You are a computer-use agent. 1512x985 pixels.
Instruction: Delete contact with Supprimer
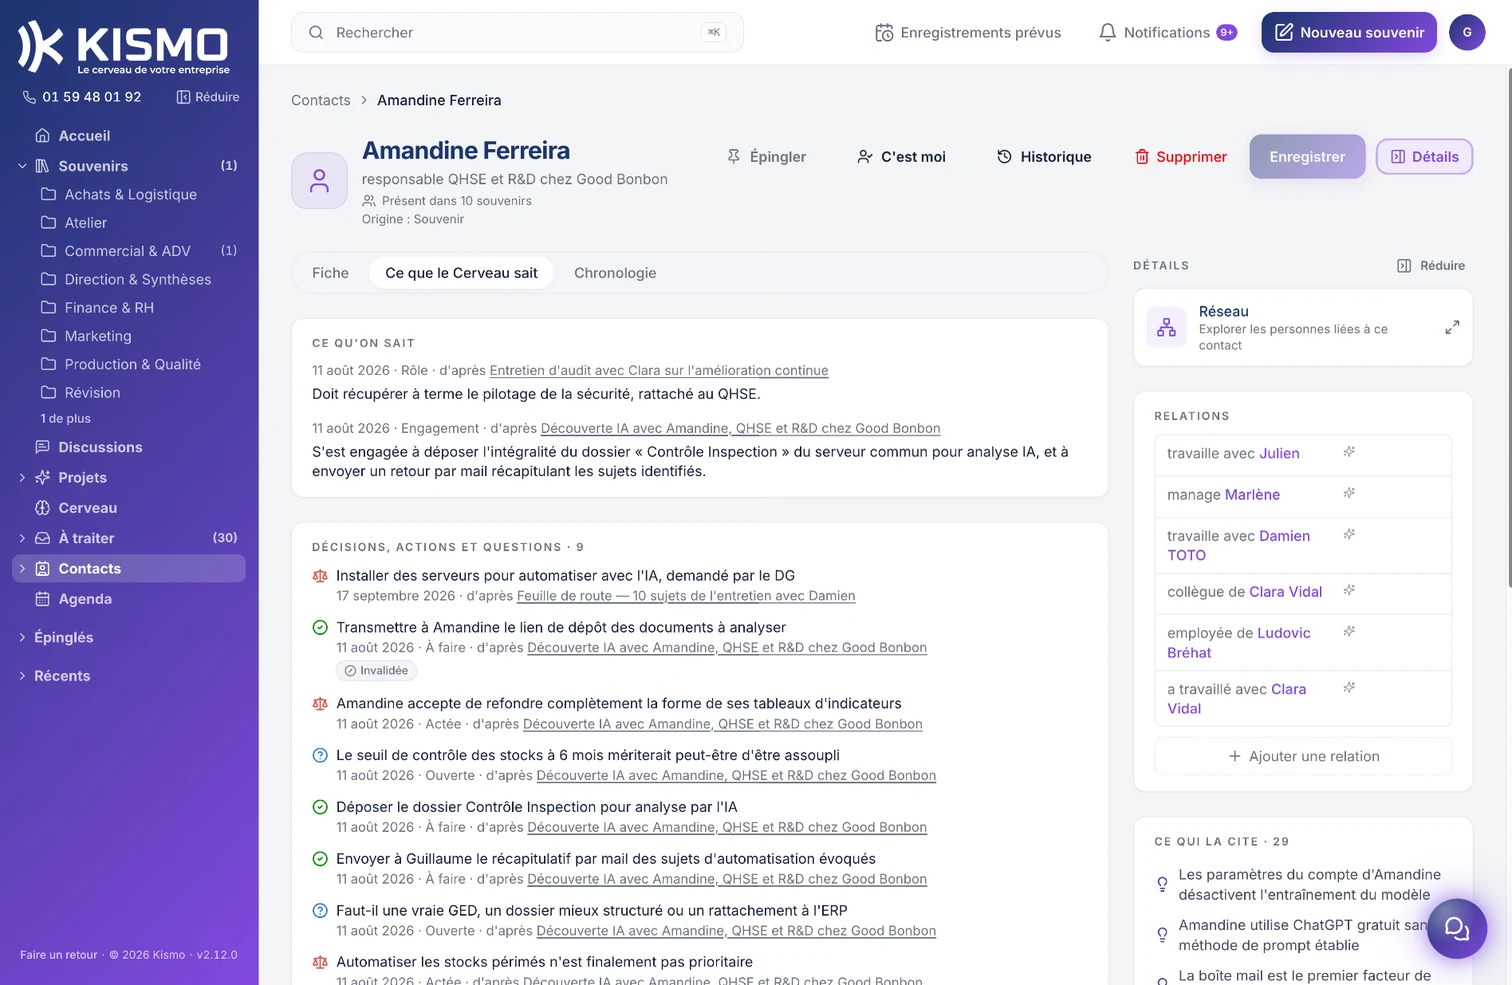click(x=1180, y=157)
